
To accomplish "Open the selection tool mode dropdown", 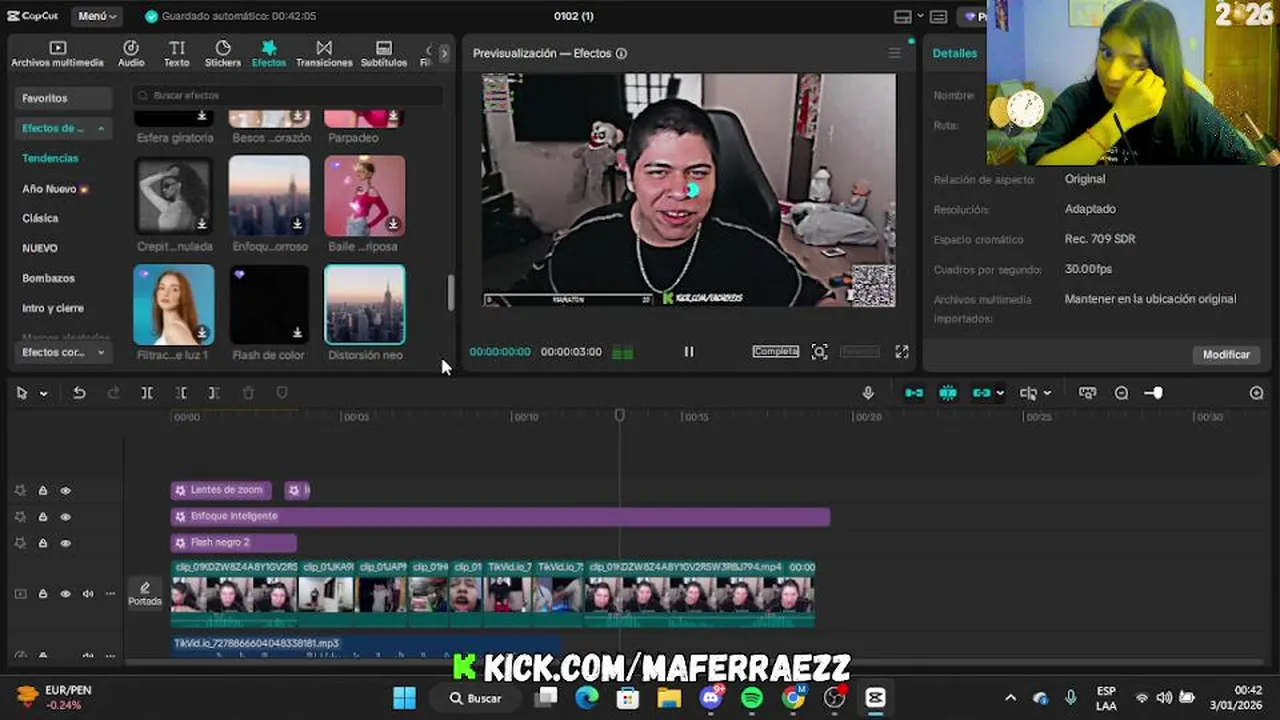I will (x=43, y=394).
